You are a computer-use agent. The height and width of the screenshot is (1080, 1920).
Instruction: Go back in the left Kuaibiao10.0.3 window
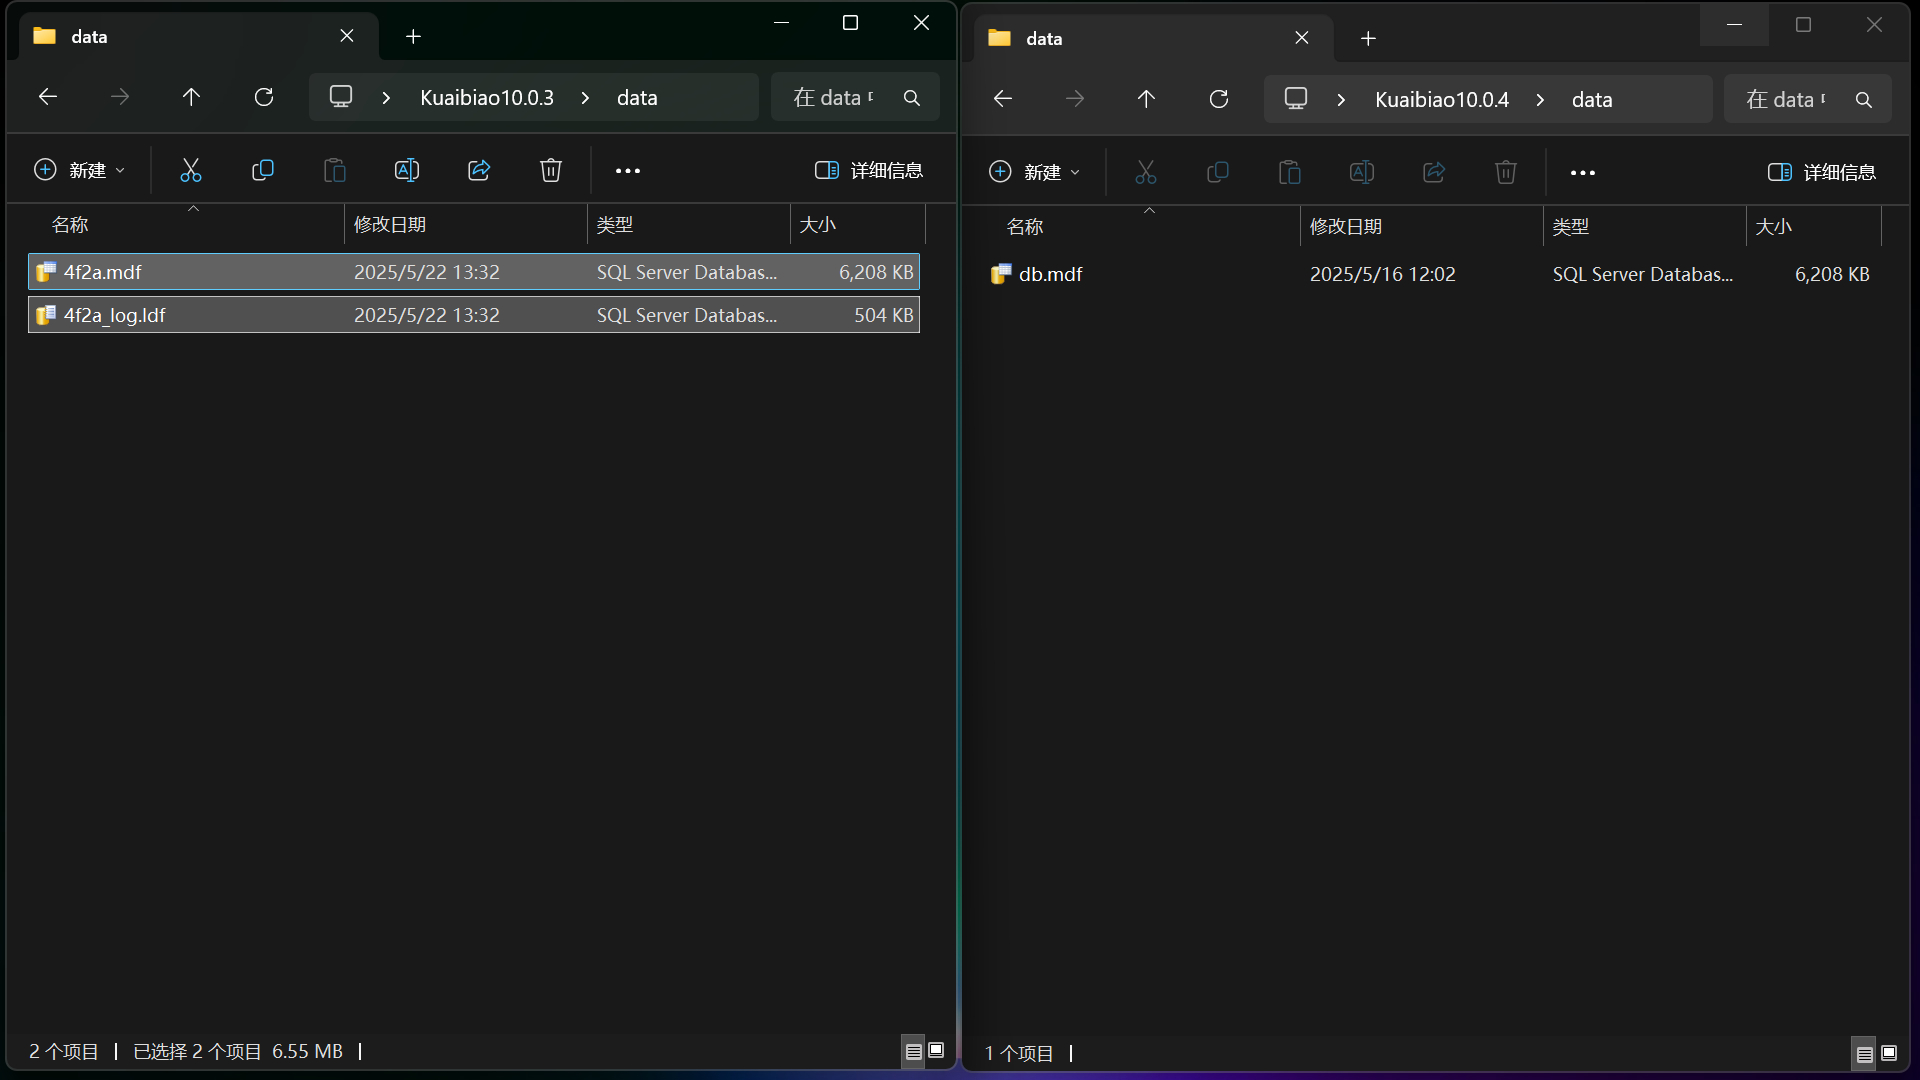tap(48, 97)
